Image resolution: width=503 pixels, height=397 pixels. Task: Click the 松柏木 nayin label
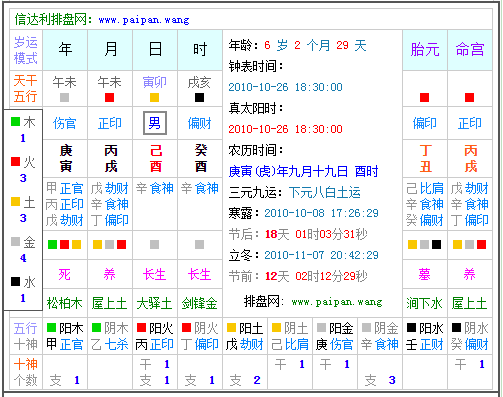[x=65, y=303]
